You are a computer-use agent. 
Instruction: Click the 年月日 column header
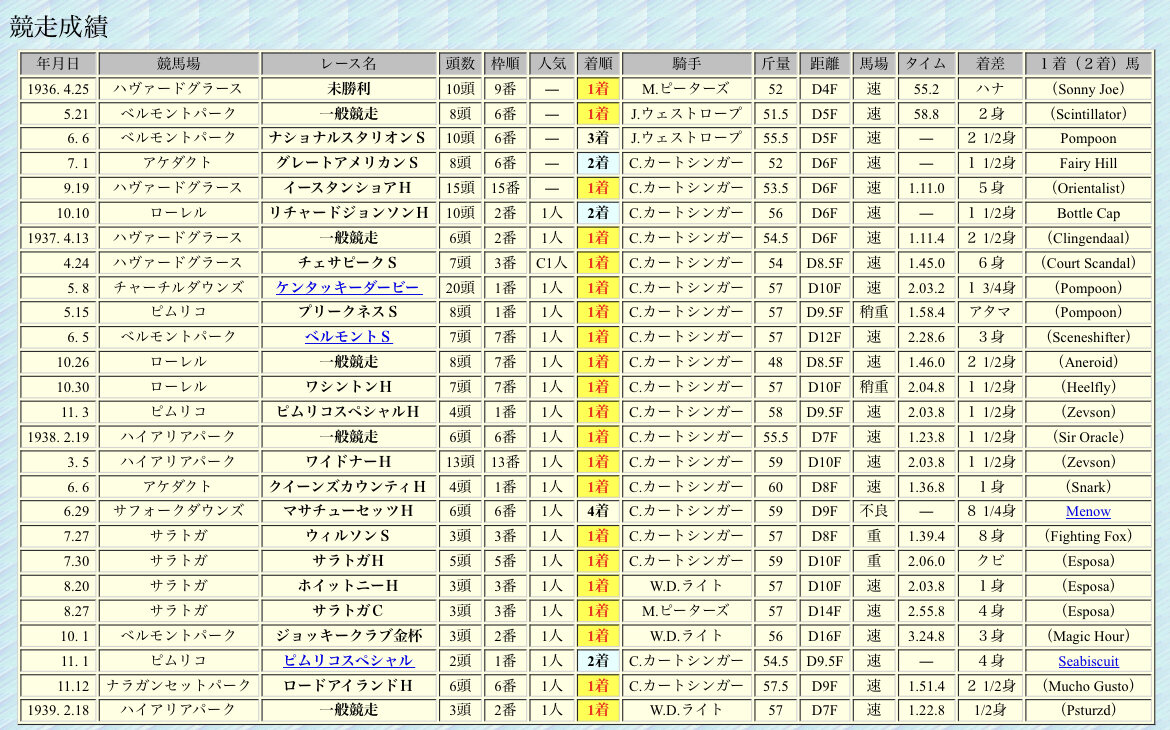point(58,63)
